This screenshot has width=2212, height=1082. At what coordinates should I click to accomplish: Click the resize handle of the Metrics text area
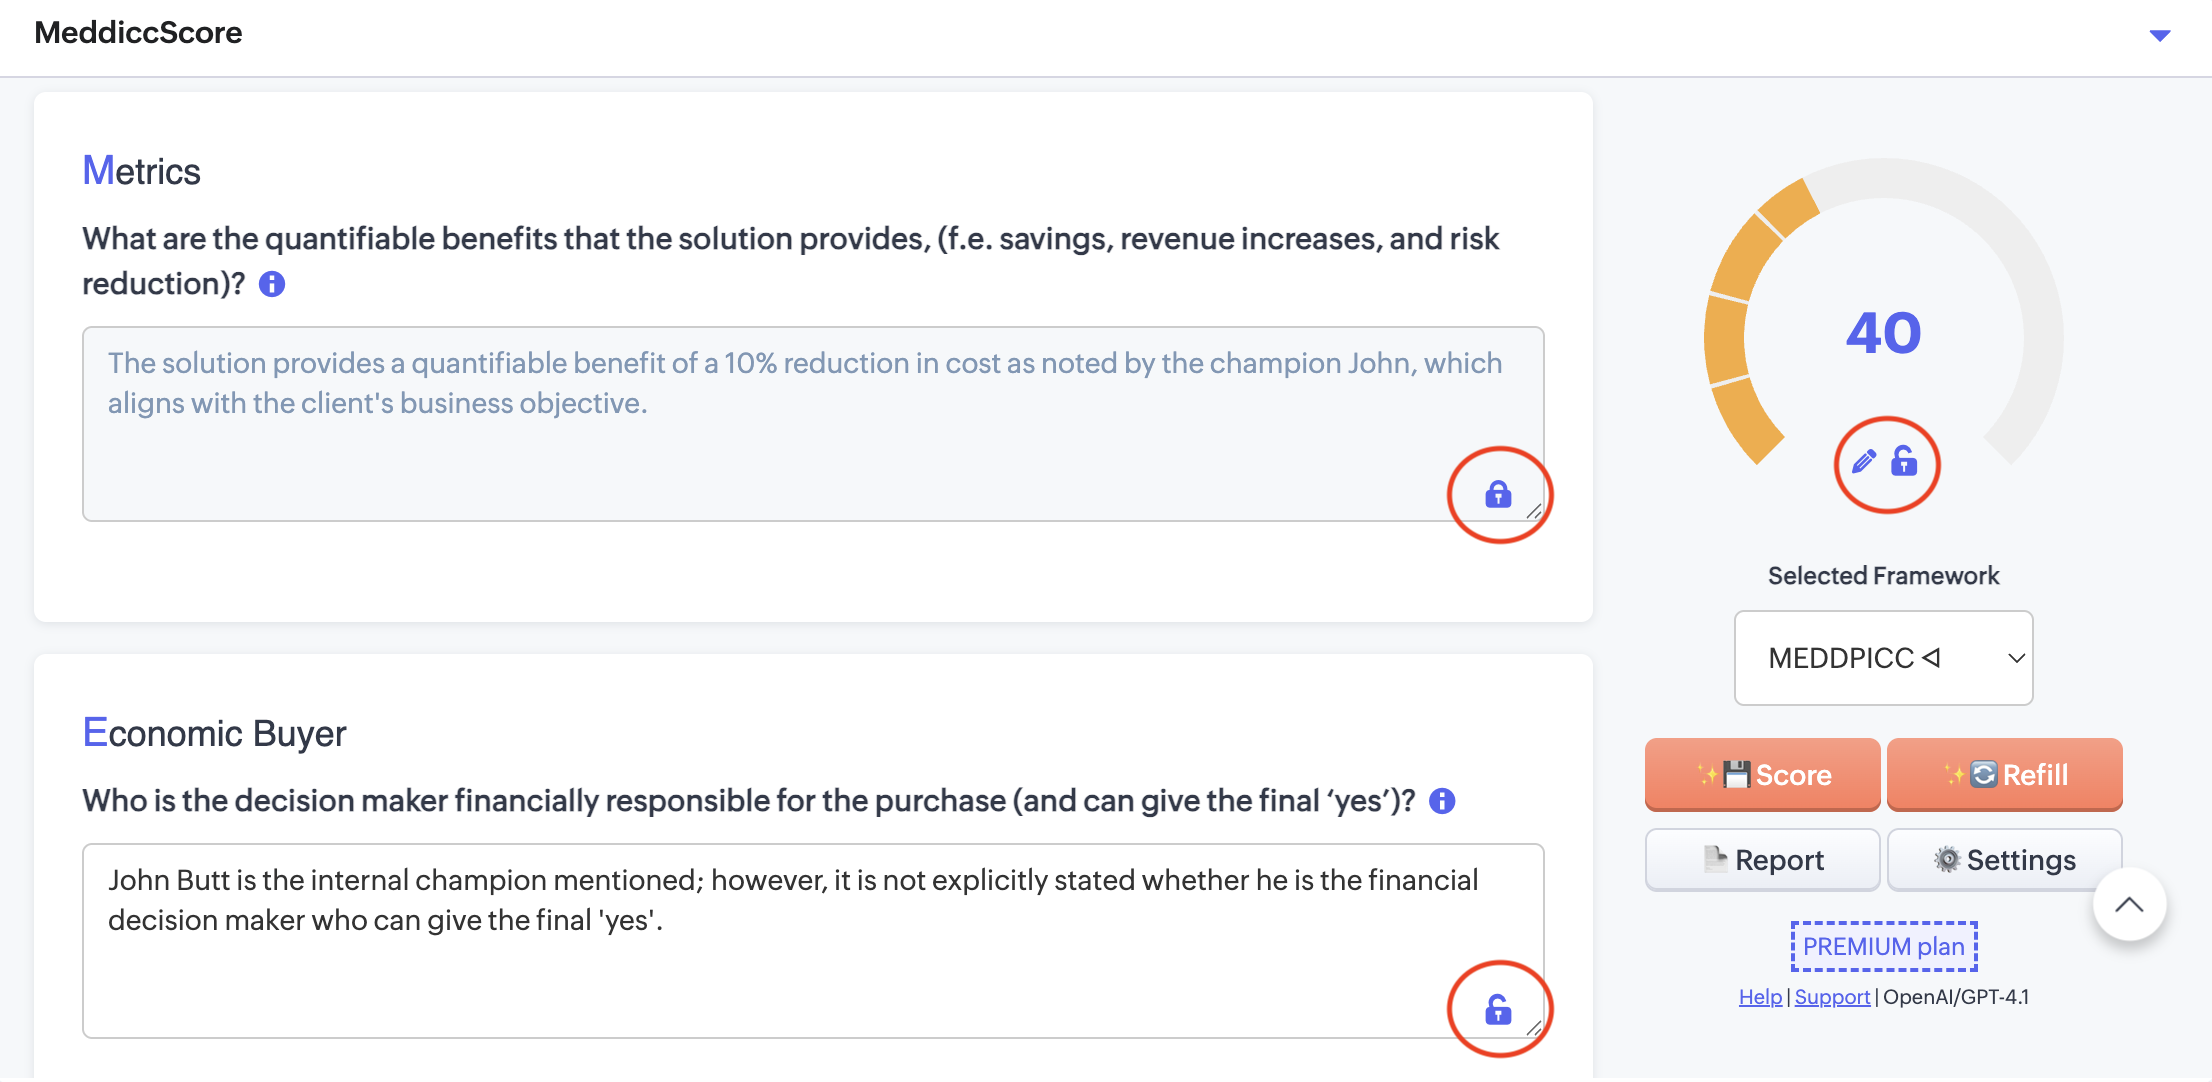pyautogui.click(x=1534, y=511)
